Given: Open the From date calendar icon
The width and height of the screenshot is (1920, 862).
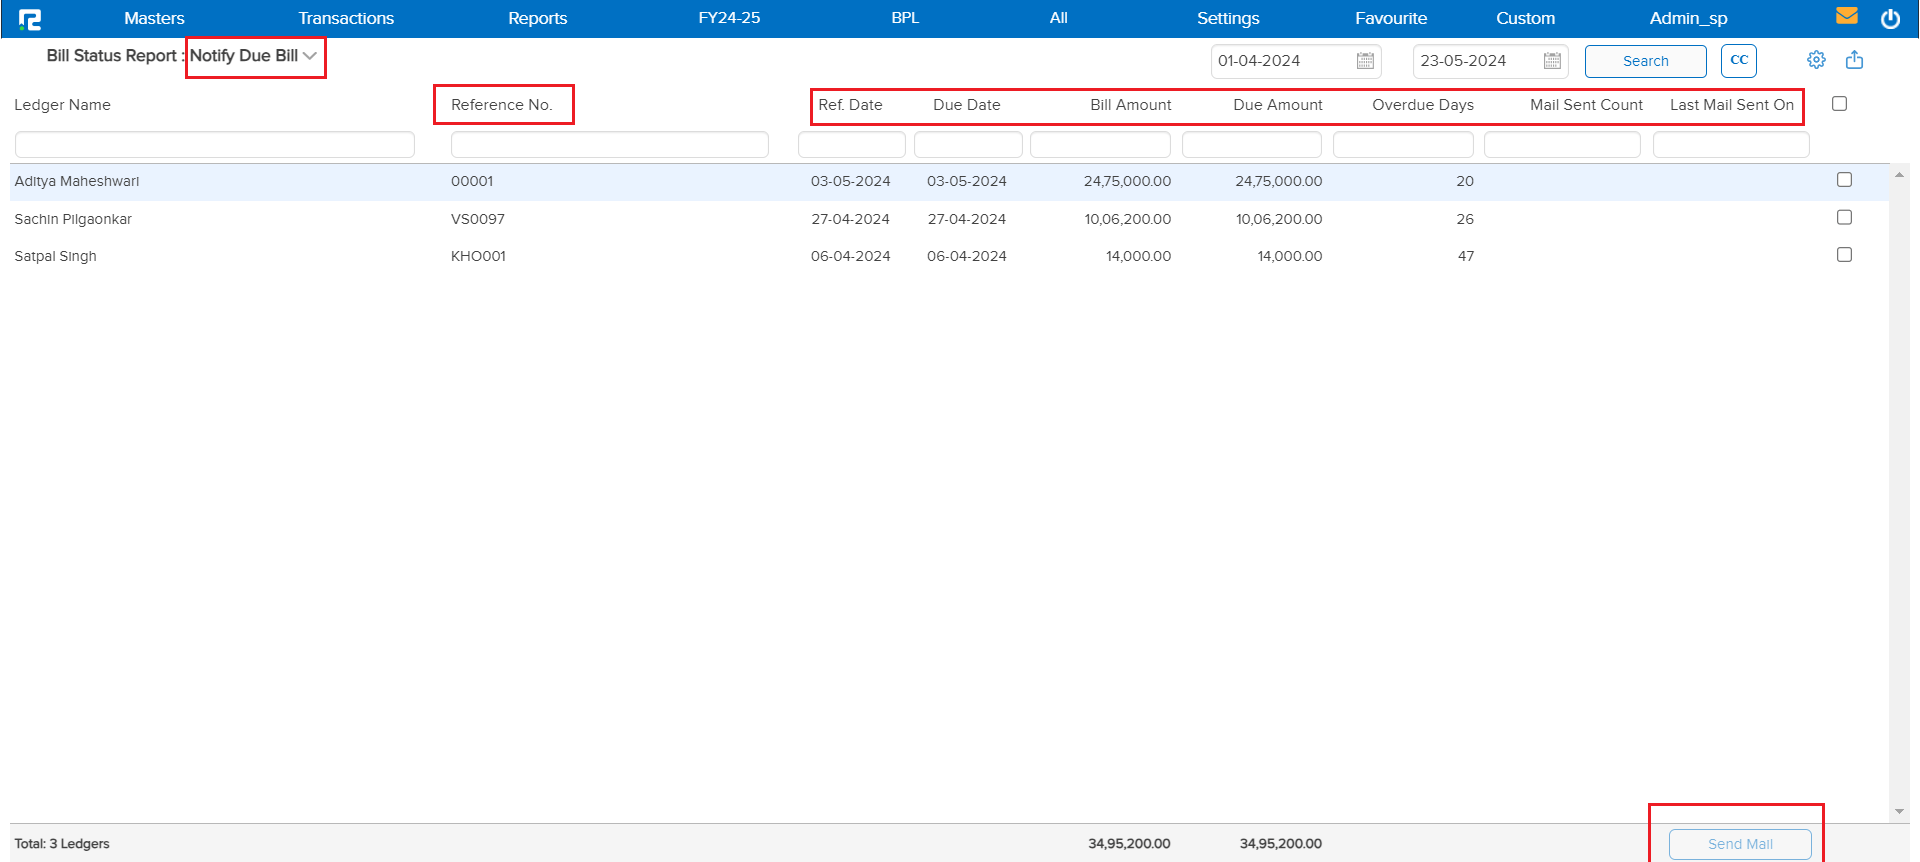Looking at the screenshot, I should (1365, 61).
